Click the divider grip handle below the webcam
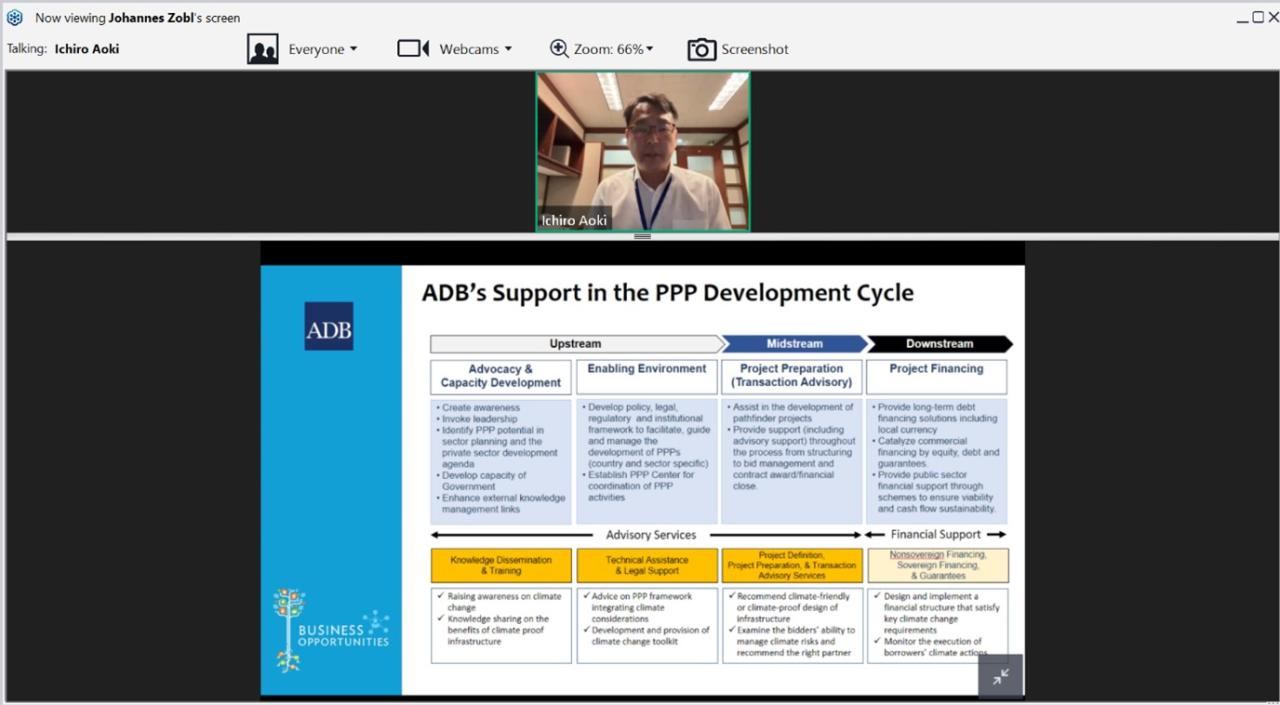 coord(642,237)
